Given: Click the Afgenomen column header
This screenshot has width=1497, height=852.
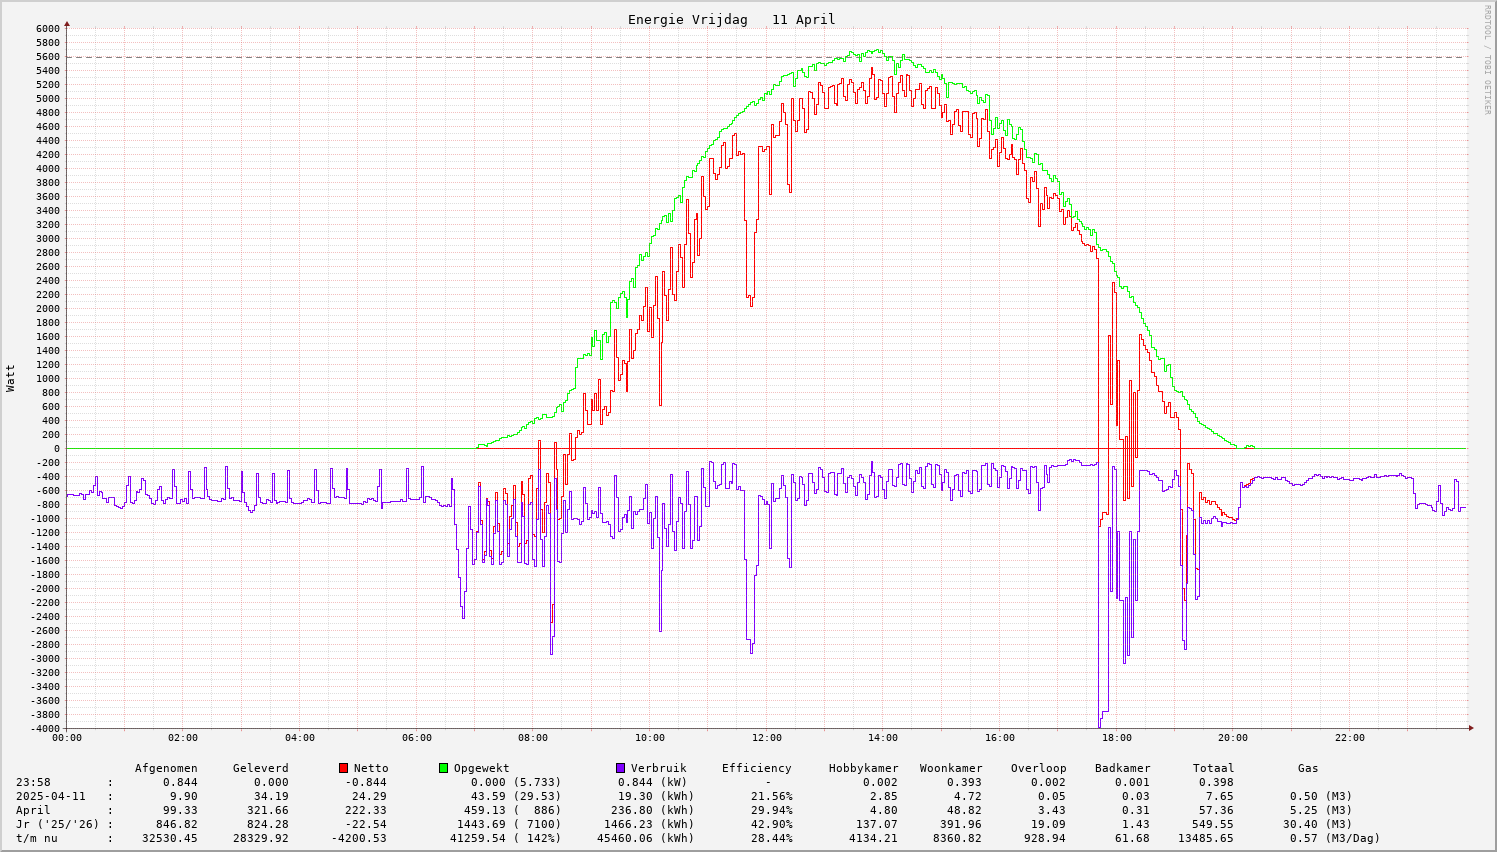Looking at the screenshot, I should (x=166, y=768).
